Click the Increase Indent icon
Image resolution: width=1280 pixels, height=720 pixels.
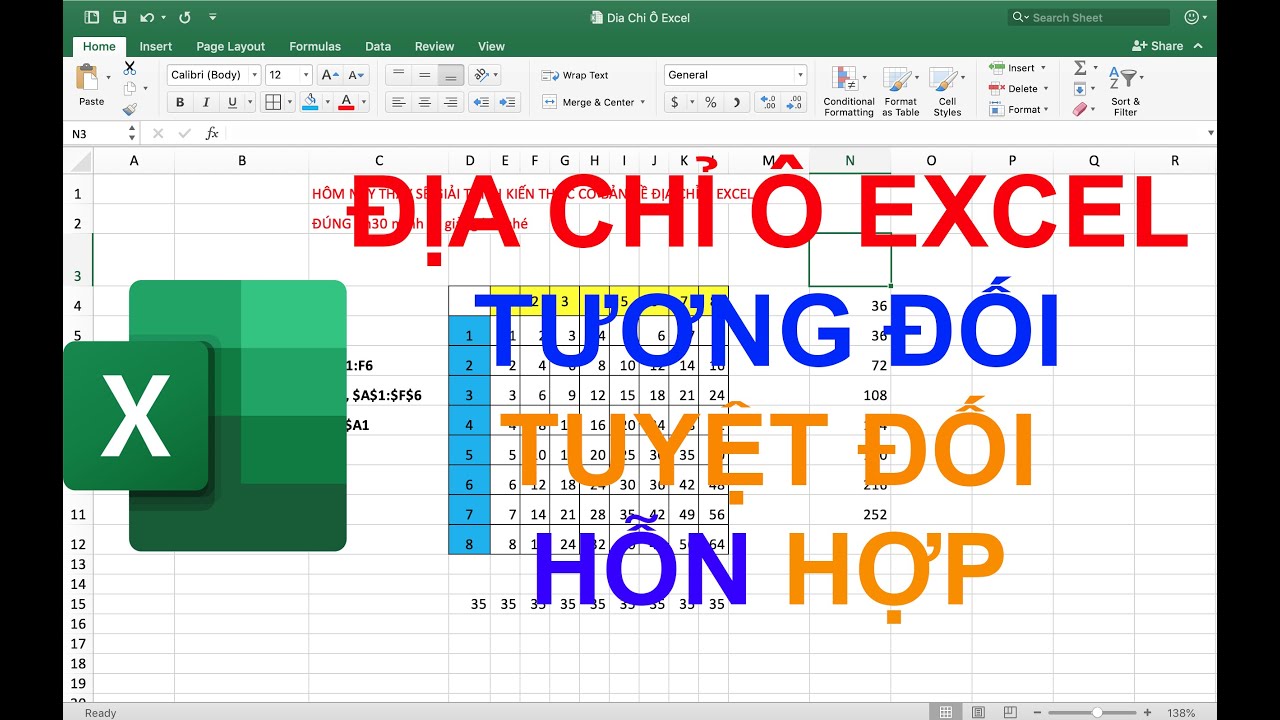508,102
